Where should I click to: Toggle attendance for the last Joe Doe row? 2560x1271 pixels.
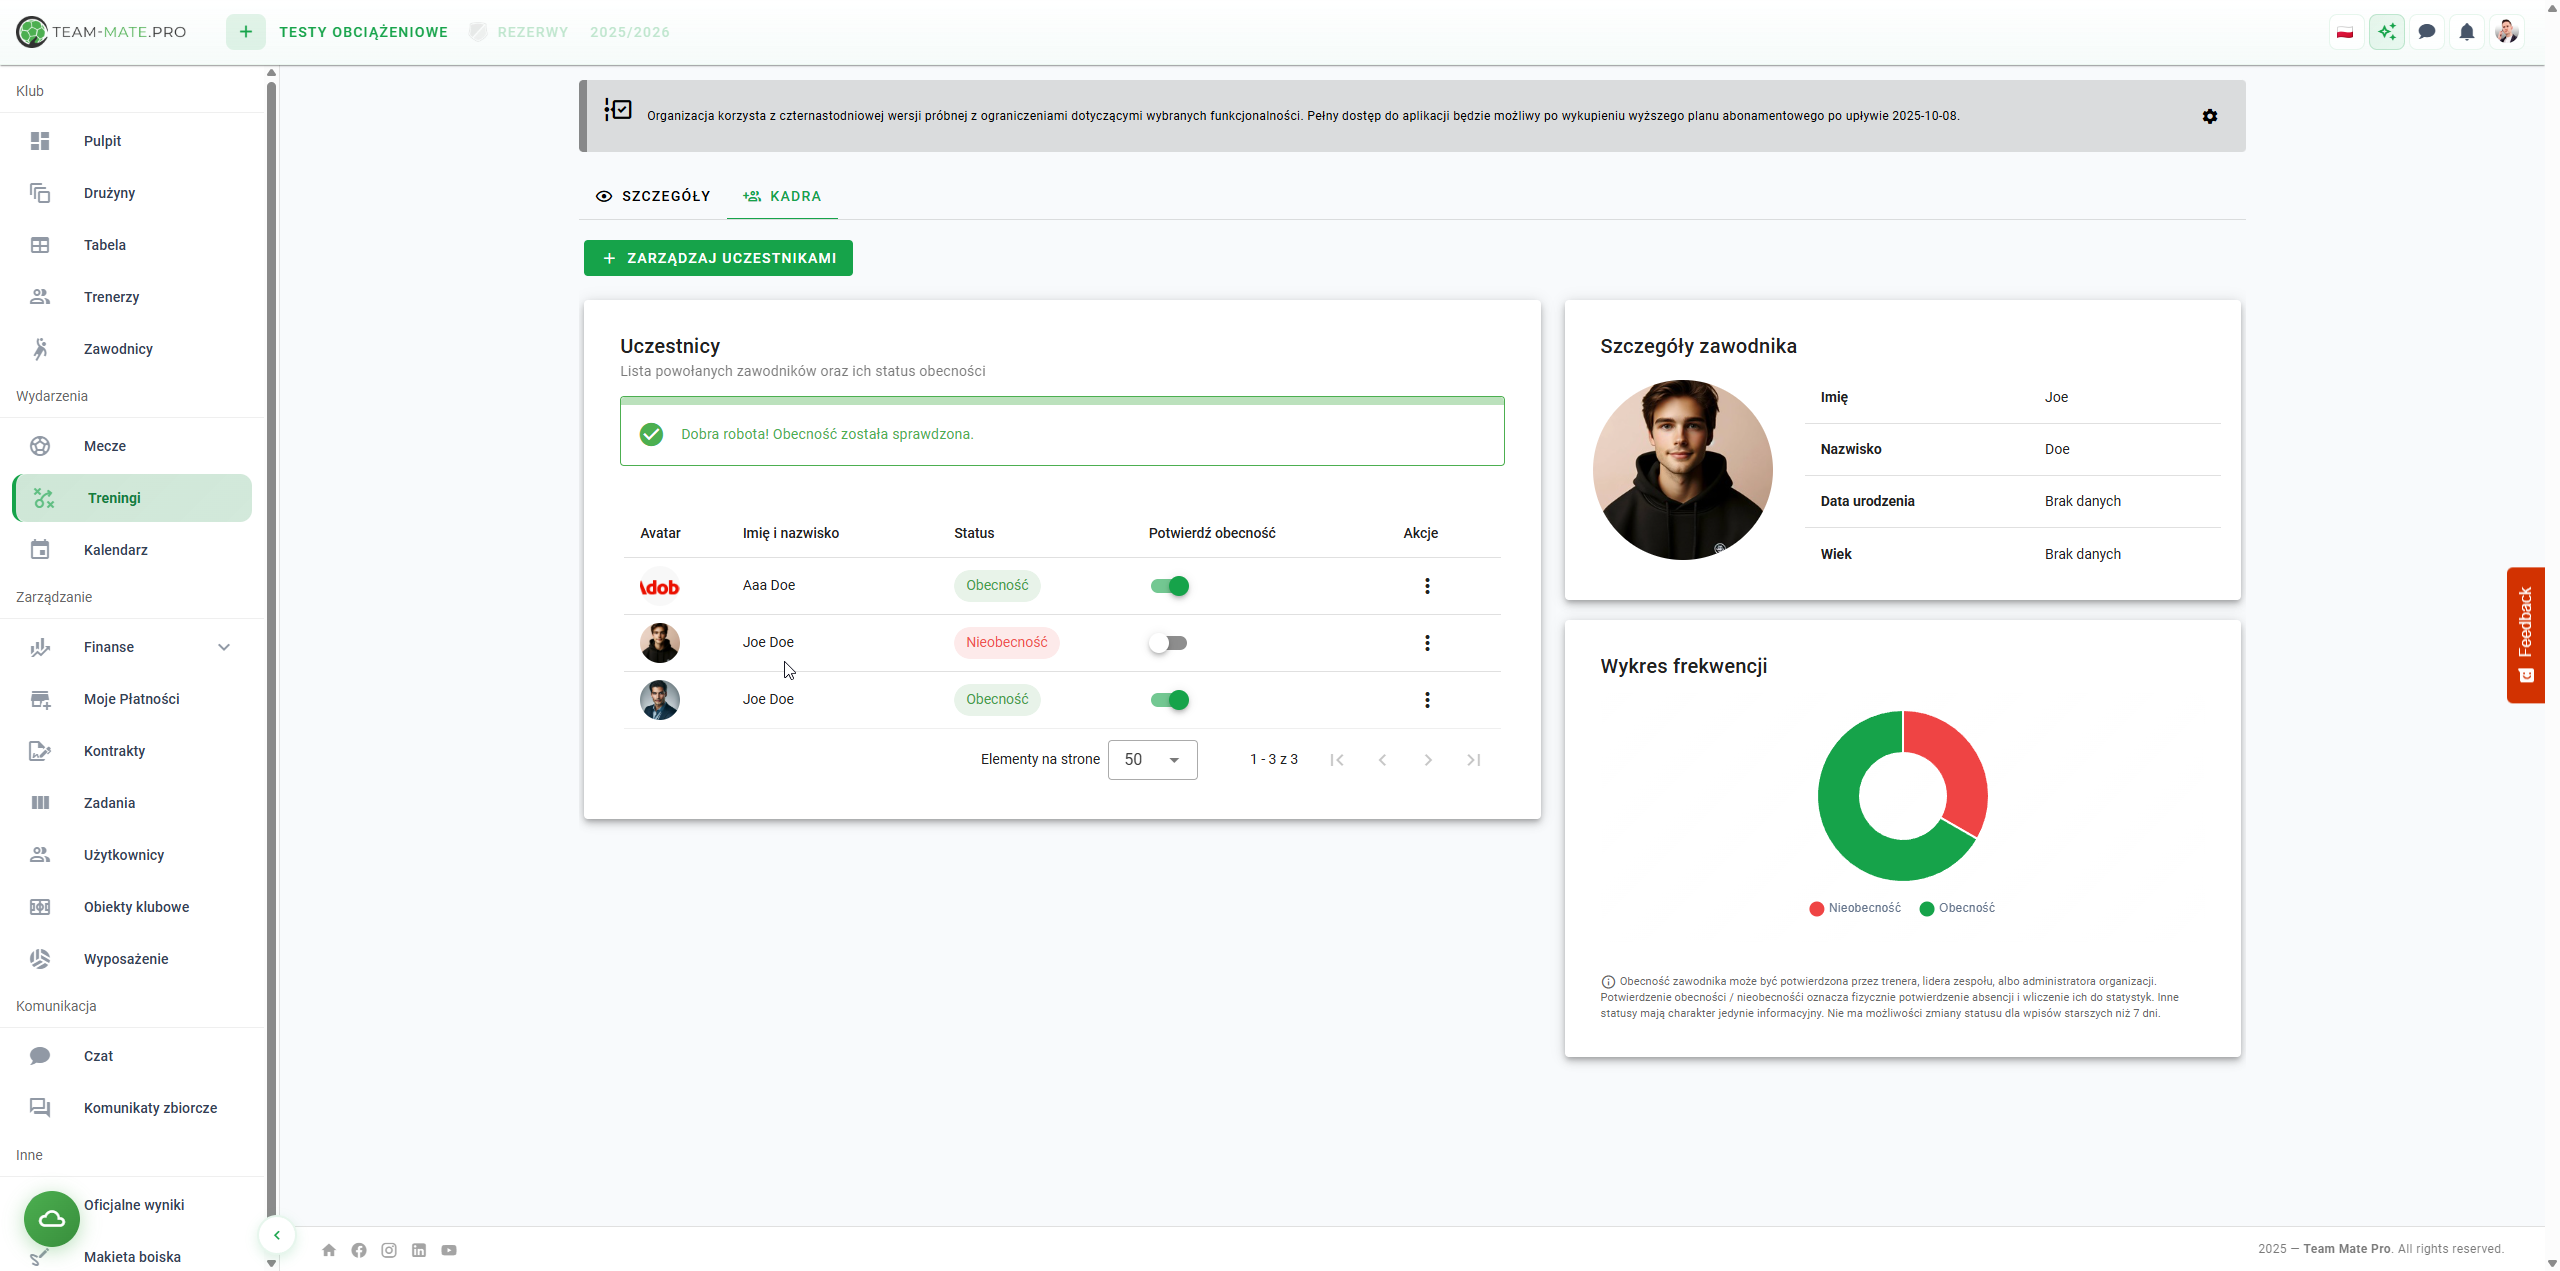[x=1168, y=700]
